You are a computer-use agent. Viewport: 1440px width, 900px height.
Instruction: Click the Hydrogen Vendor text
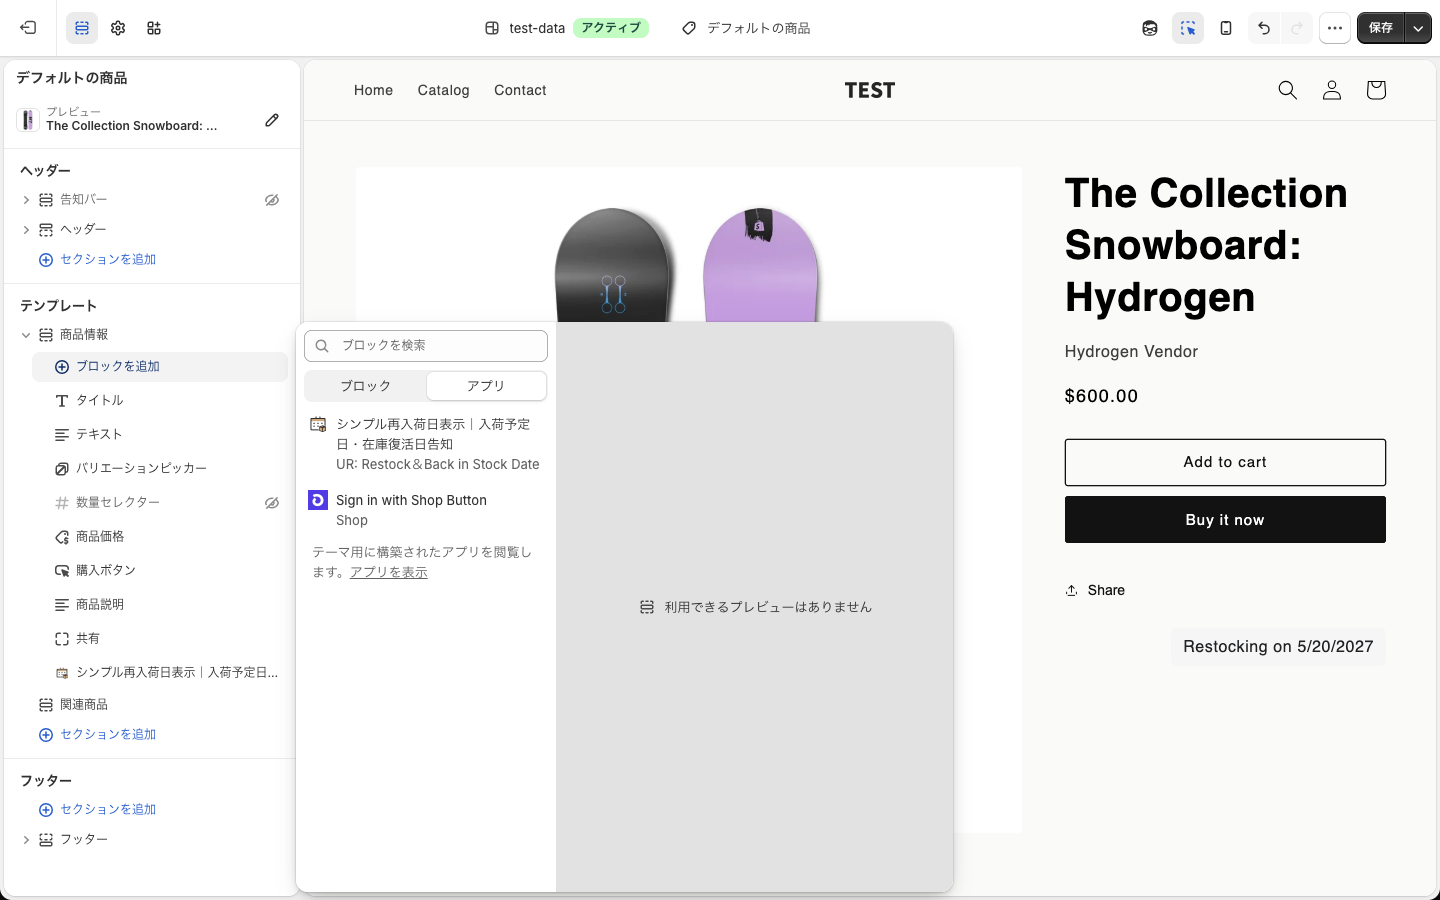pos(1131,352)
